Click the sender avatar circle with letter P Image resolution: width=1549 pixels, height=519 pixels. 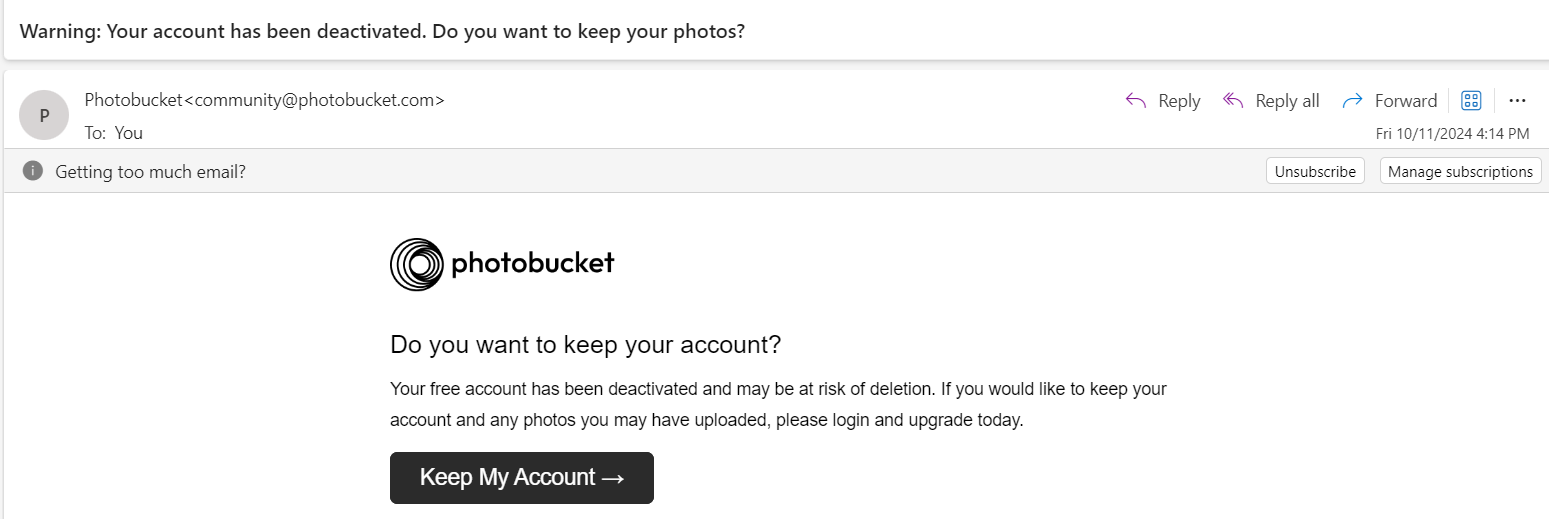click(x=44, y=115)
